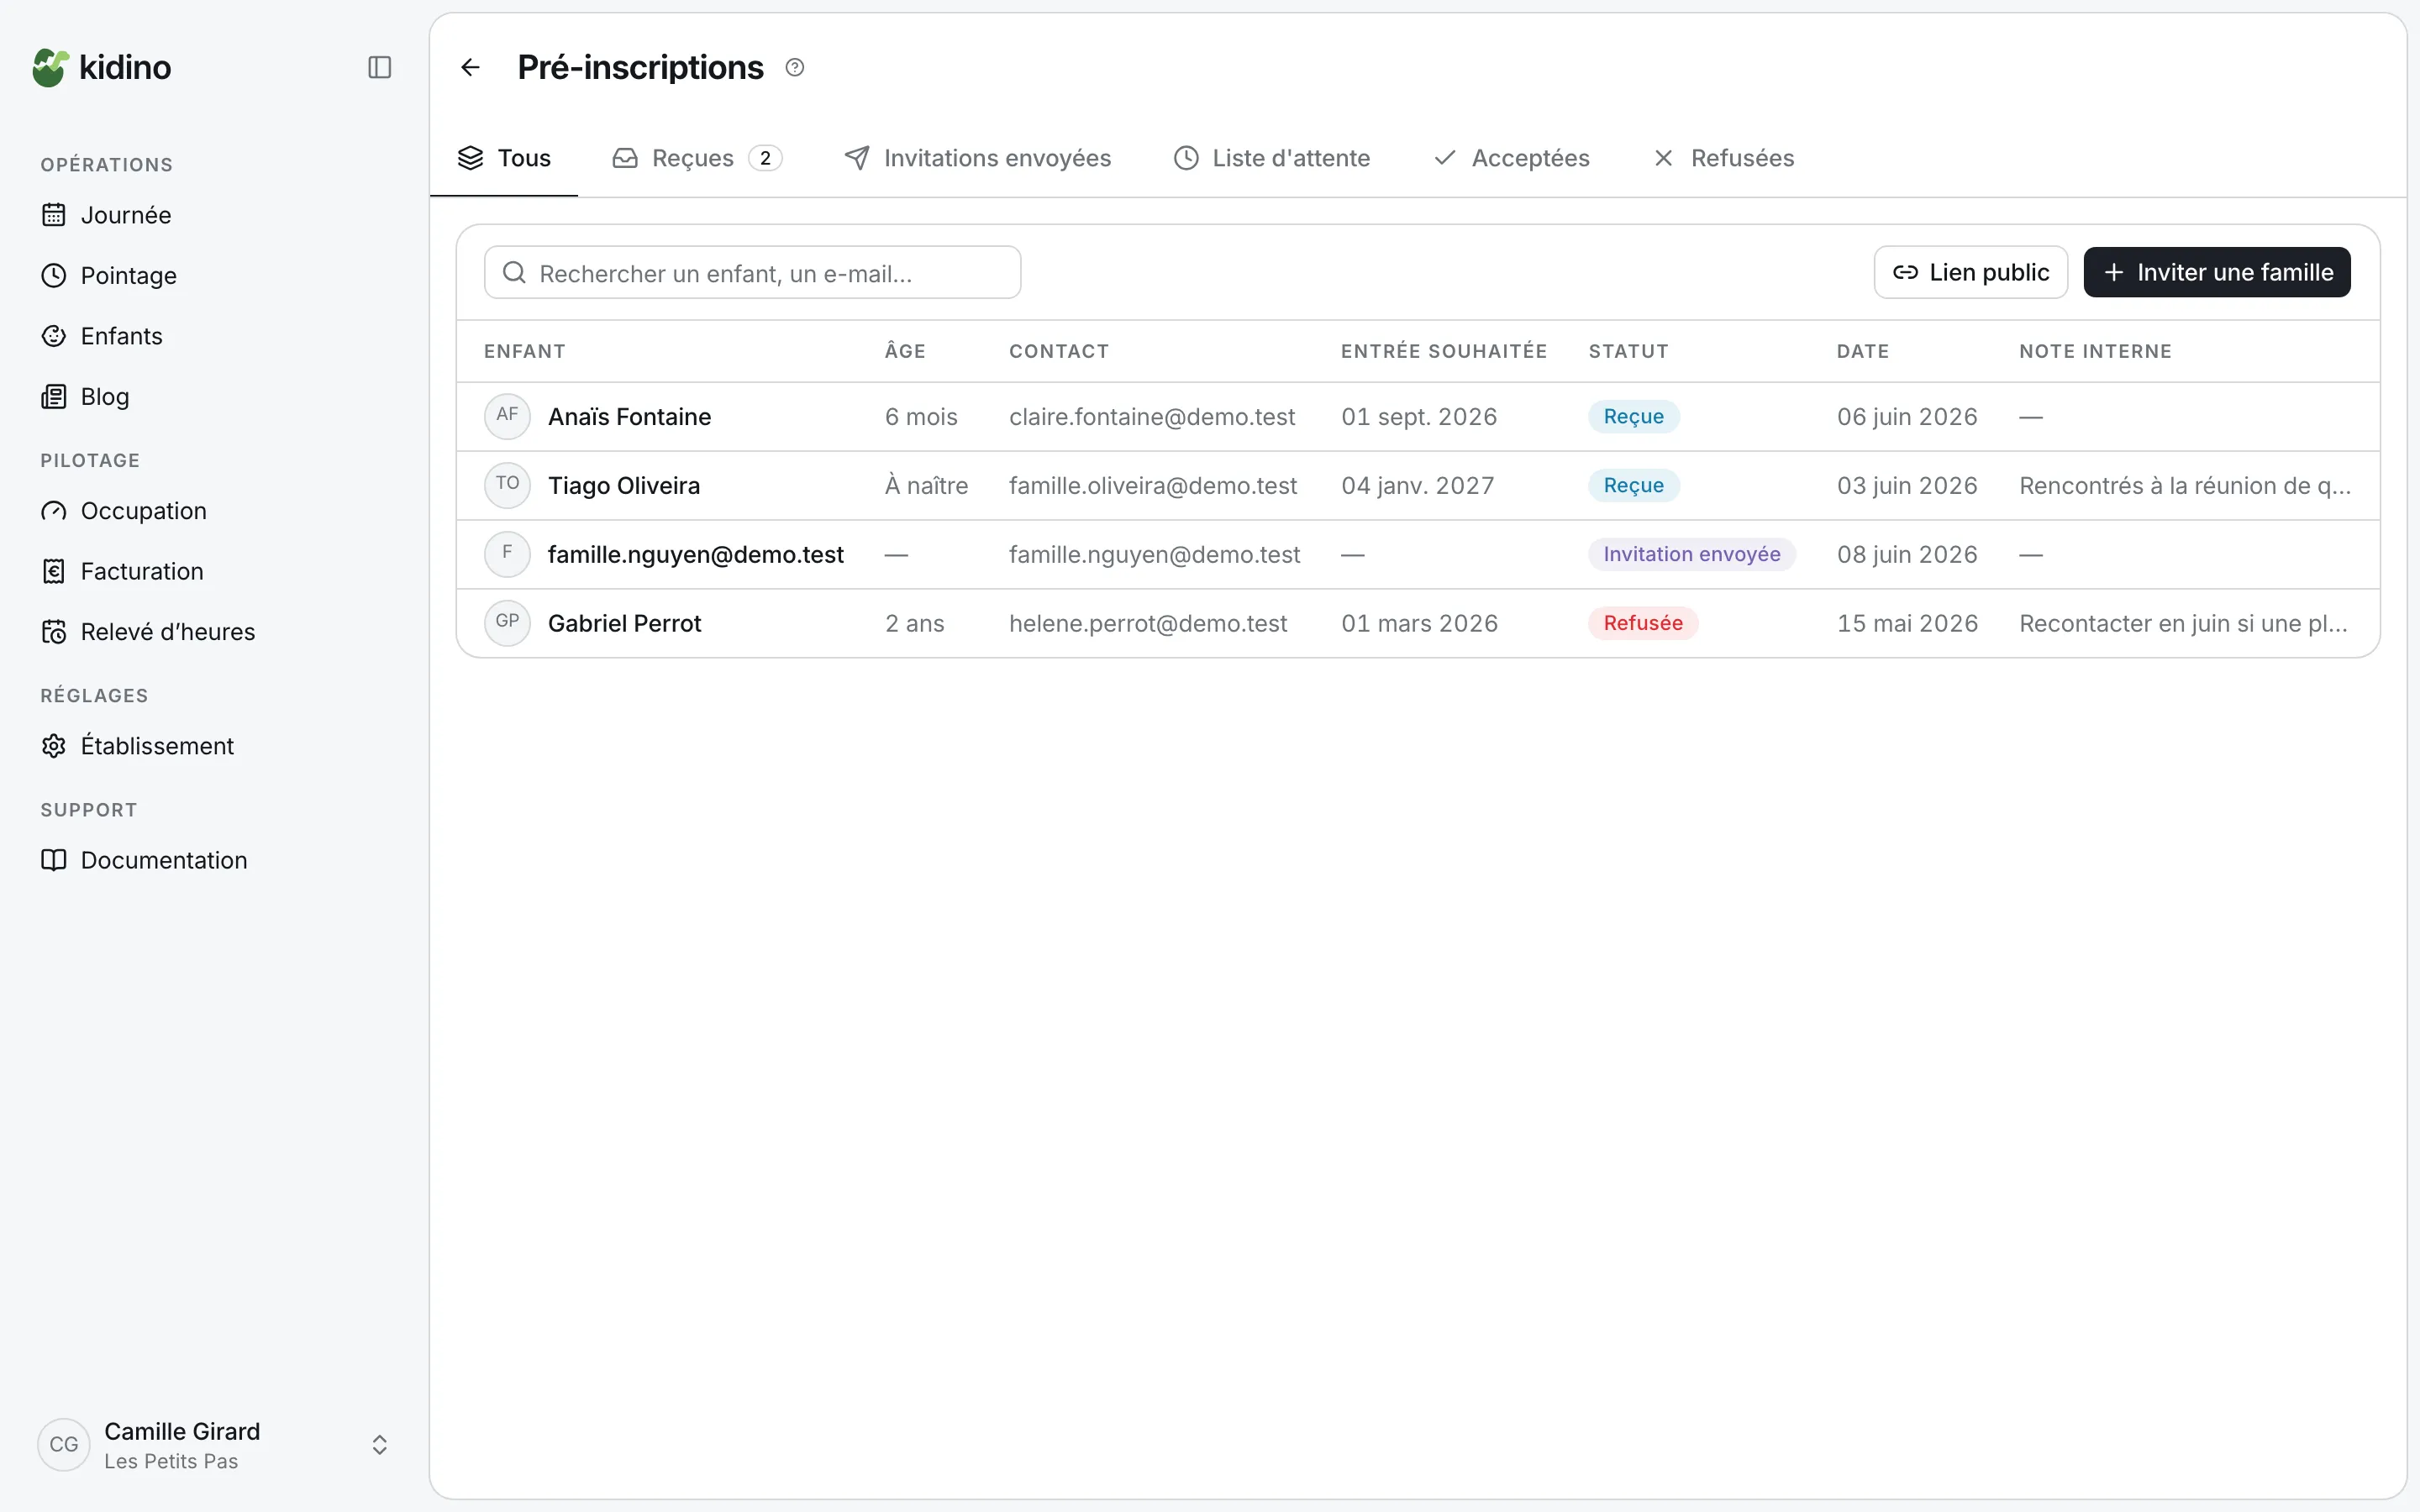Click the note 'Rencontrés à la réunion de q...'

point(2185,486)
